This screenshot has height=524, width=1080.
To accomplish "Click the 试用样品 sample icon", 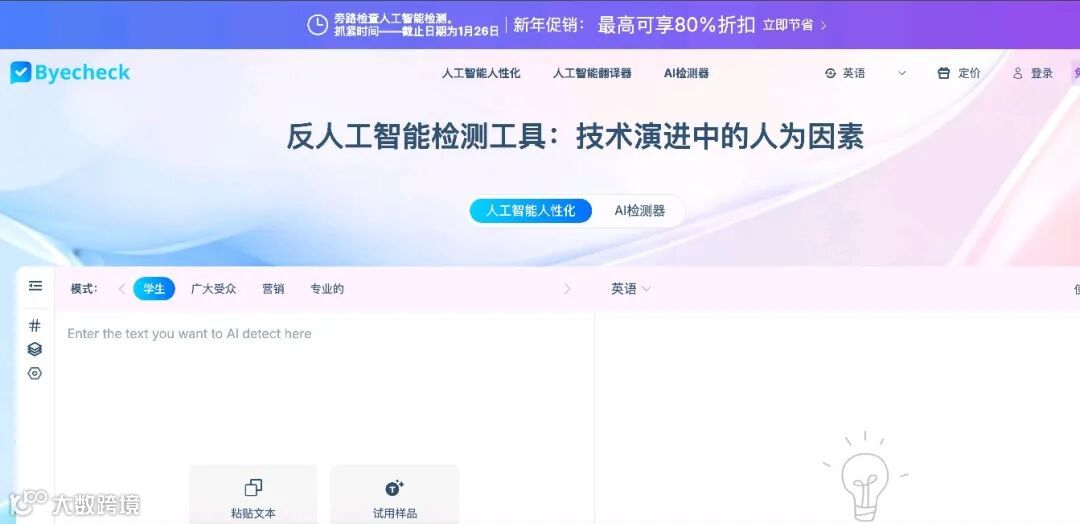I will tap(394, 488).
